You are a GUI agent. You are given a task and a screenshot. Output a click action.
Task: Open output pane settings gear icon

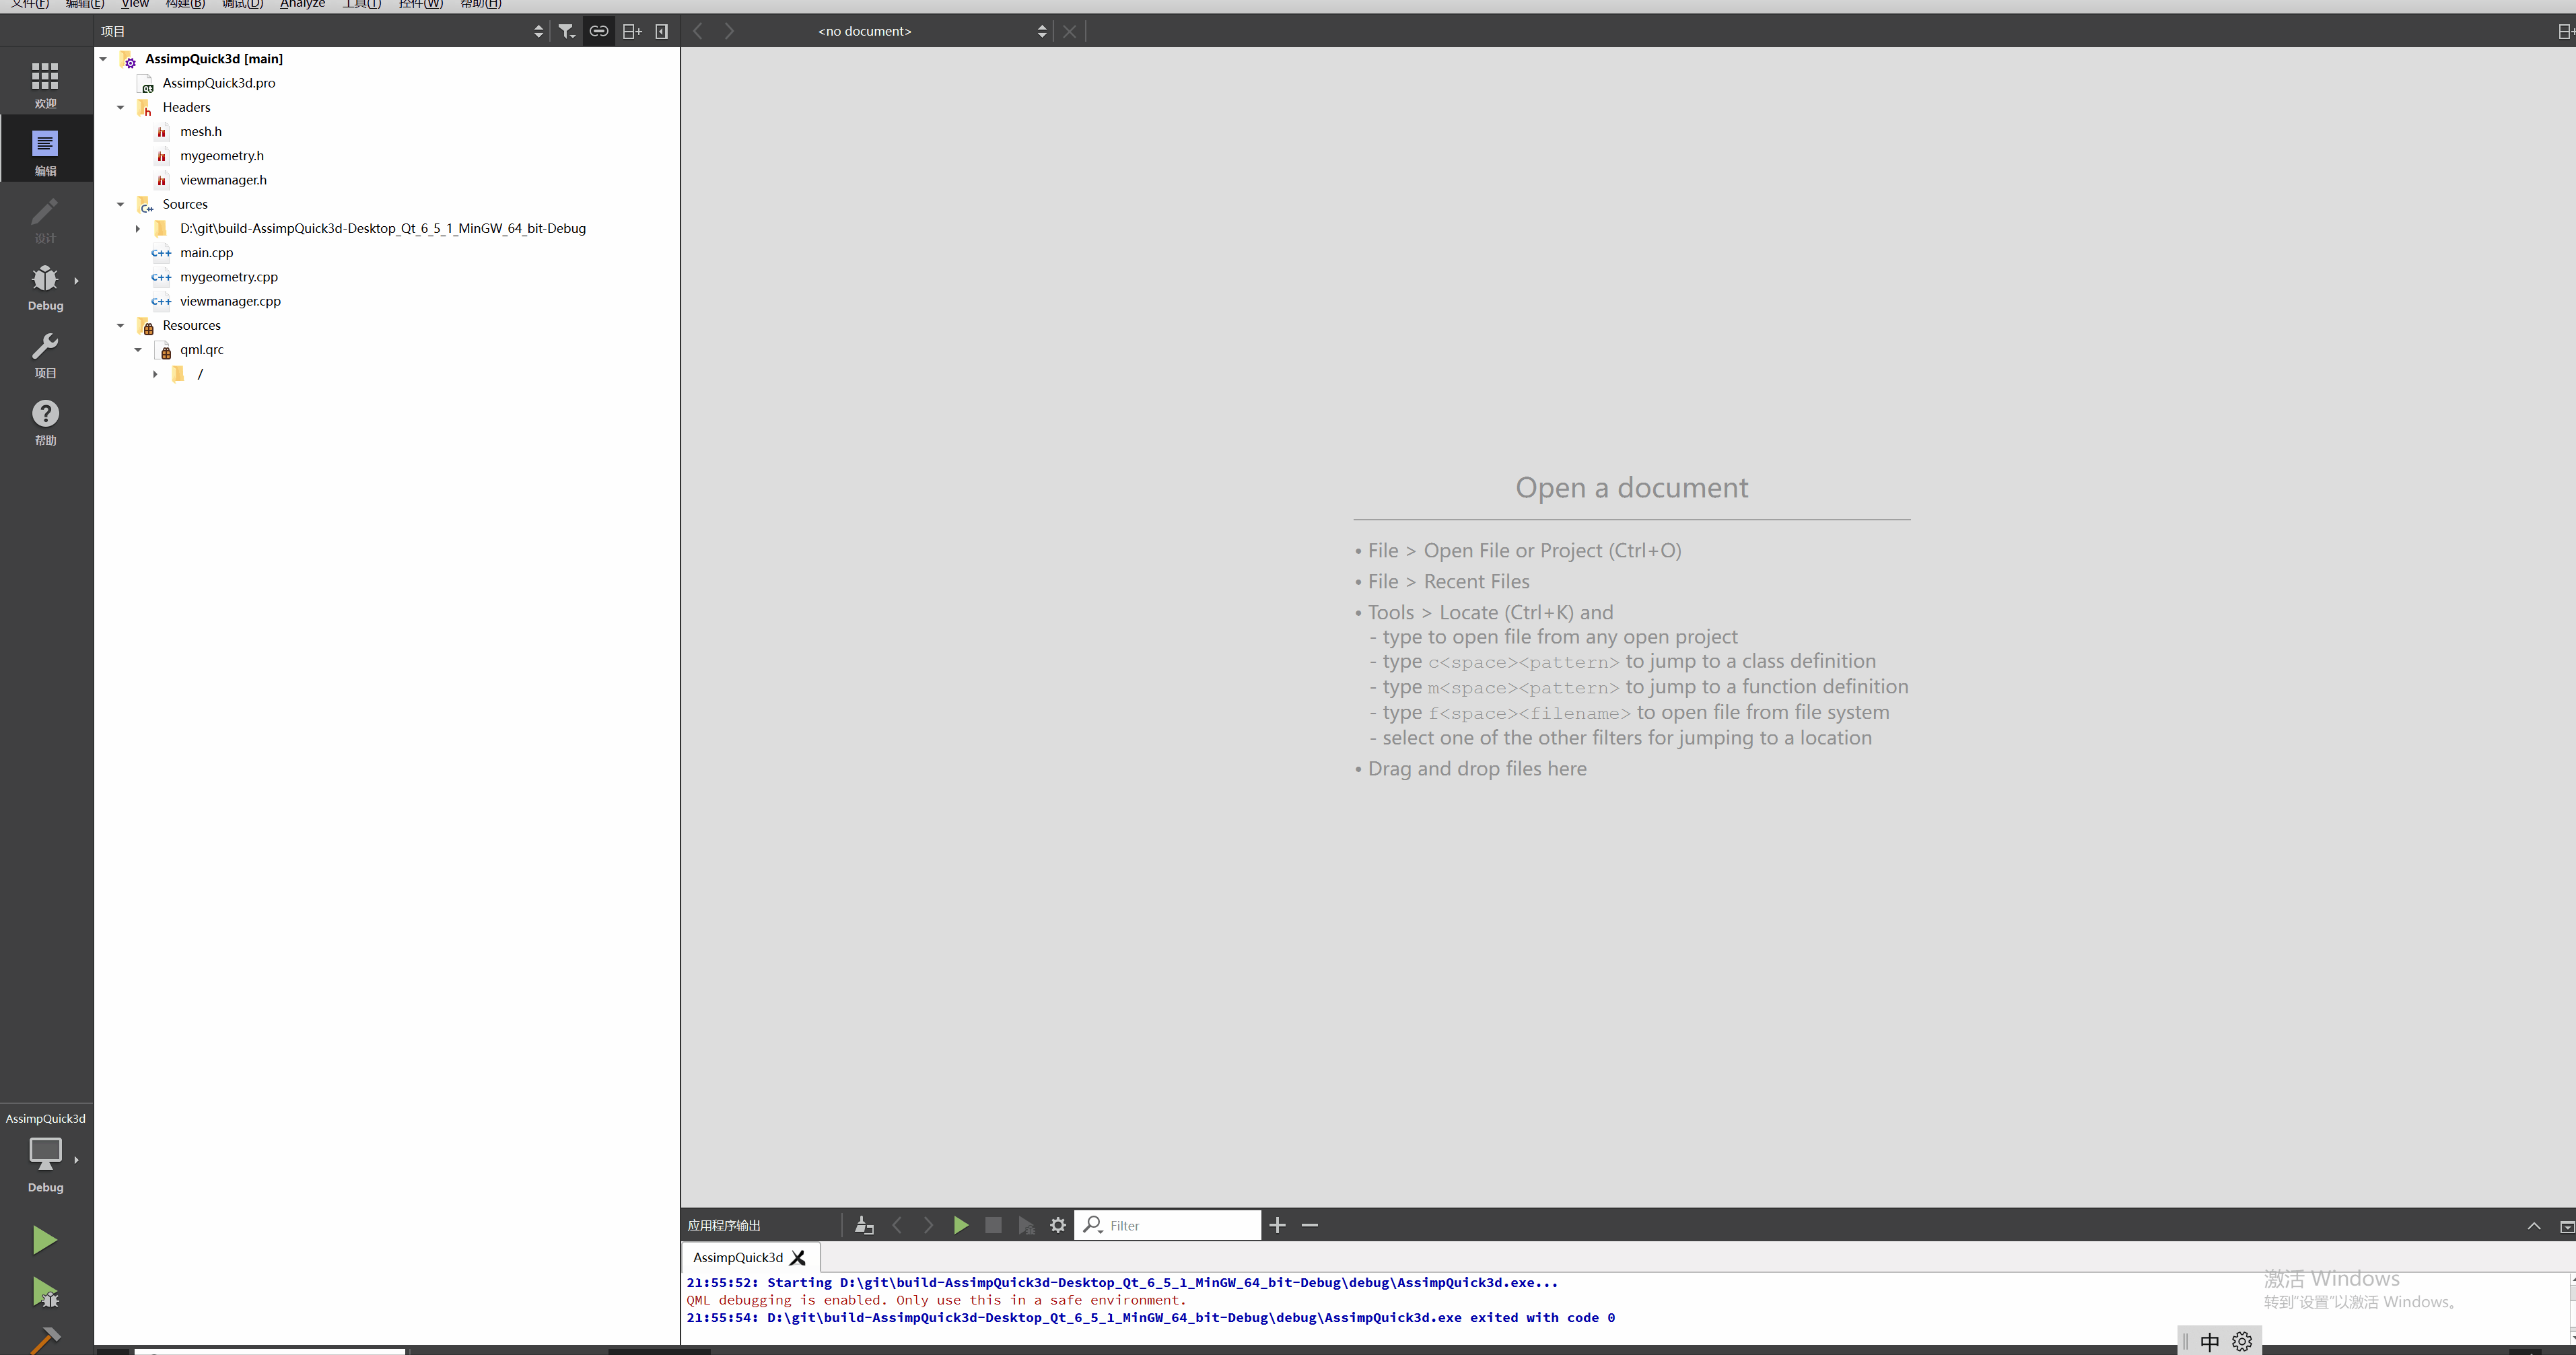[1057, 1225]
